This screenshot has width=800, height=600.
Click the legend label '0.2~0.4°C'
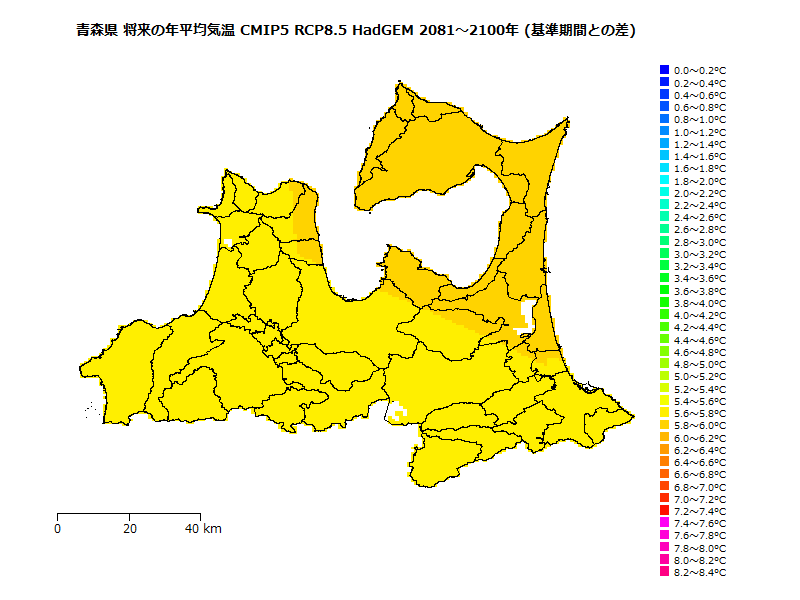[x=700, y=83]
